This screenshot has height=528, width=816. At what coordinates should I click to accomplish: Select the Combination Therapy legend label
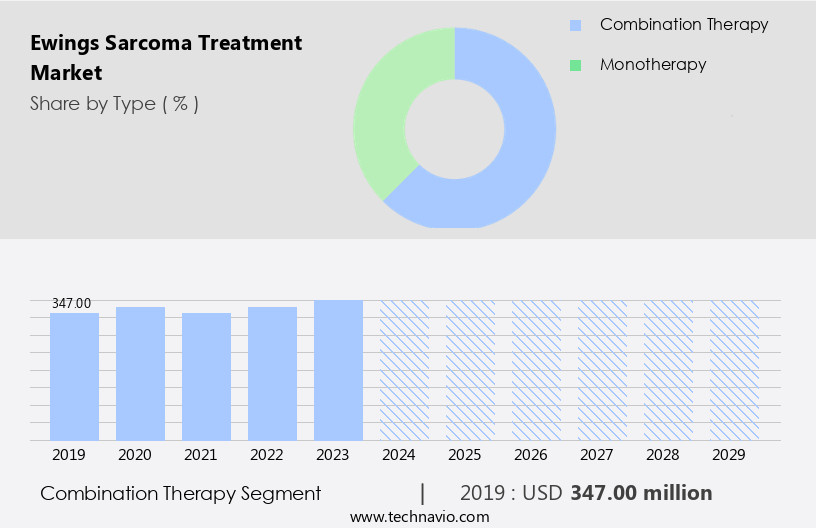(683, 25)
